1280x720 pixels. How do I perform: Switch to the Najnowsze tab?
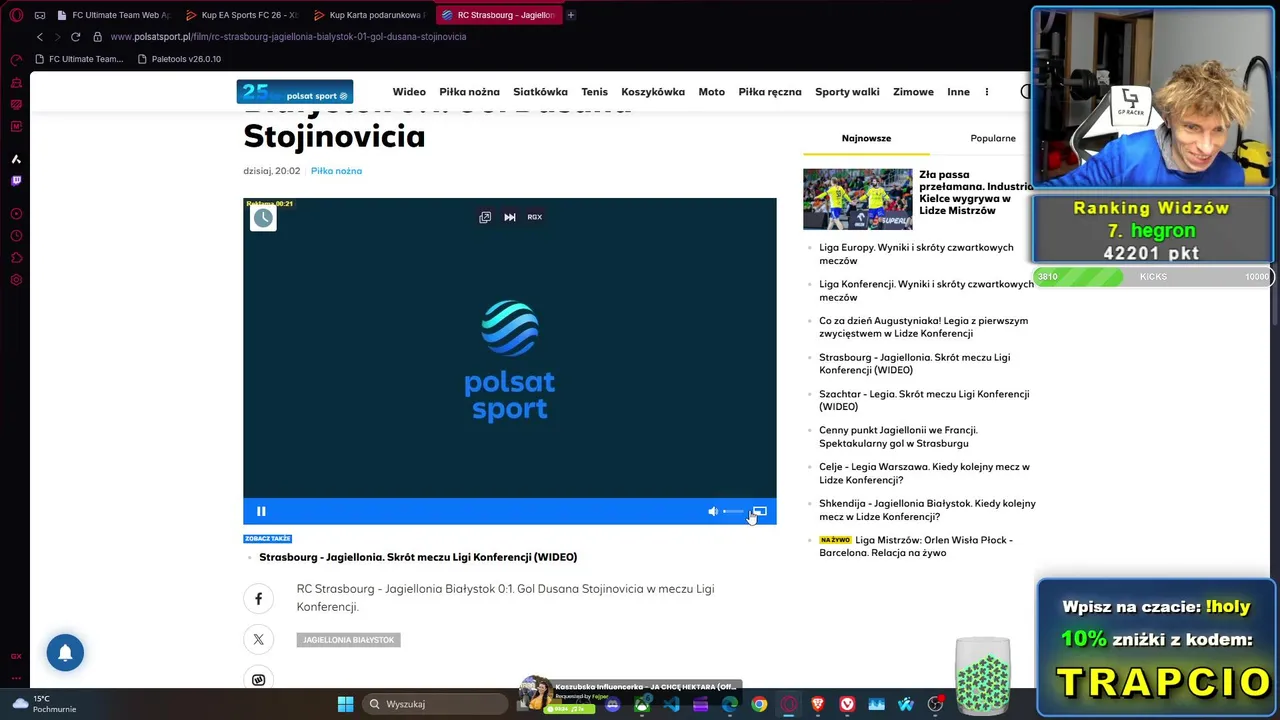pos(866,138)
